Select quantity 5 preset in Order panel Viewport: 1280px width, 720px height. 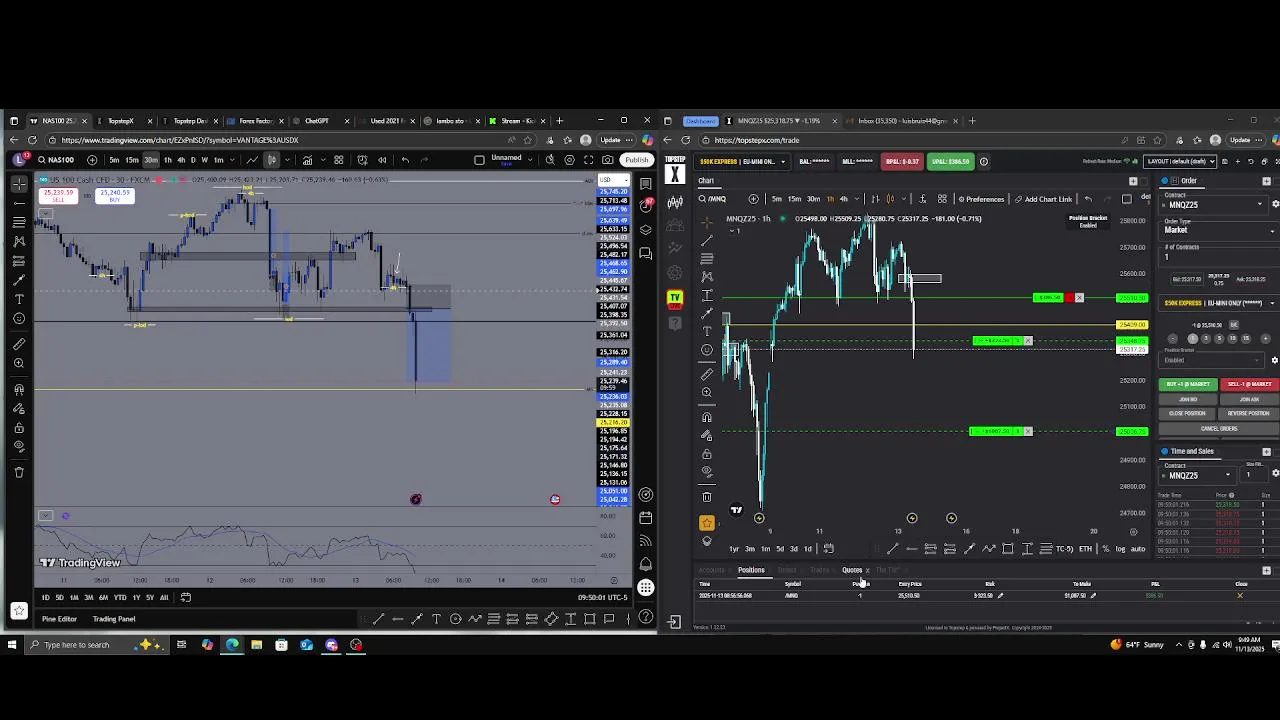pyautogui.click(x=1219, y=339)
